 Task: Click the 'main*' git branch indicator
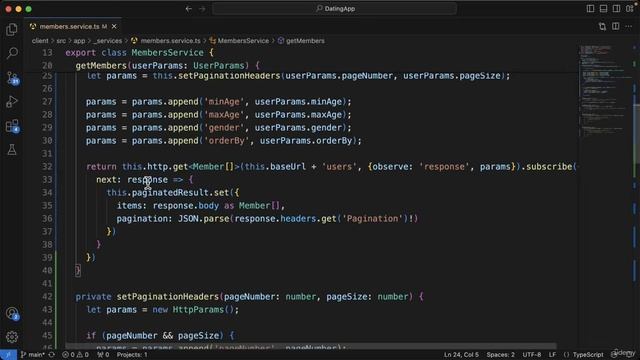tap(33, 355)
